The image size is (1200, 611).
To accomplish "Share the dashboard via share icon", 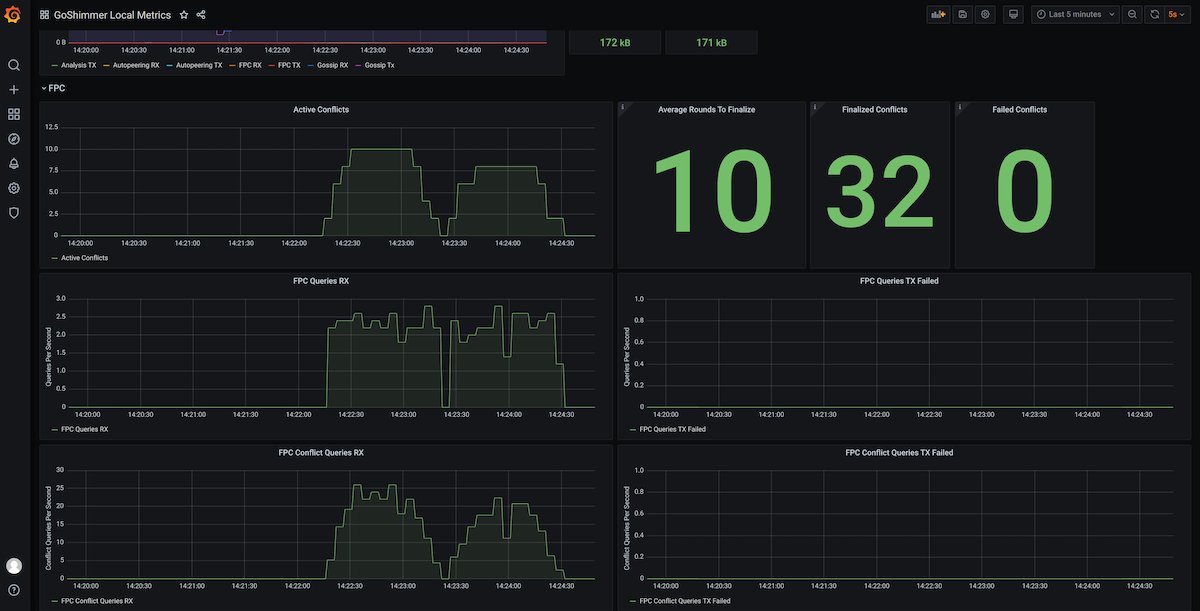I will [201, 15].
